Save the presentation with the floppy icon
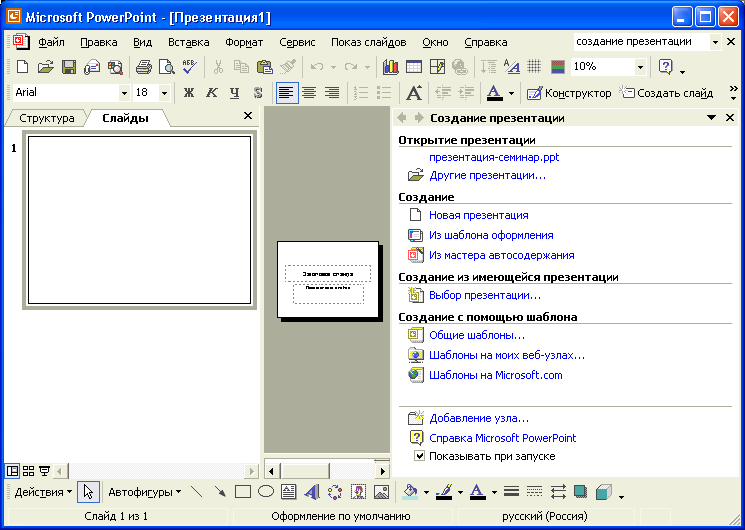 pos(68,67)
